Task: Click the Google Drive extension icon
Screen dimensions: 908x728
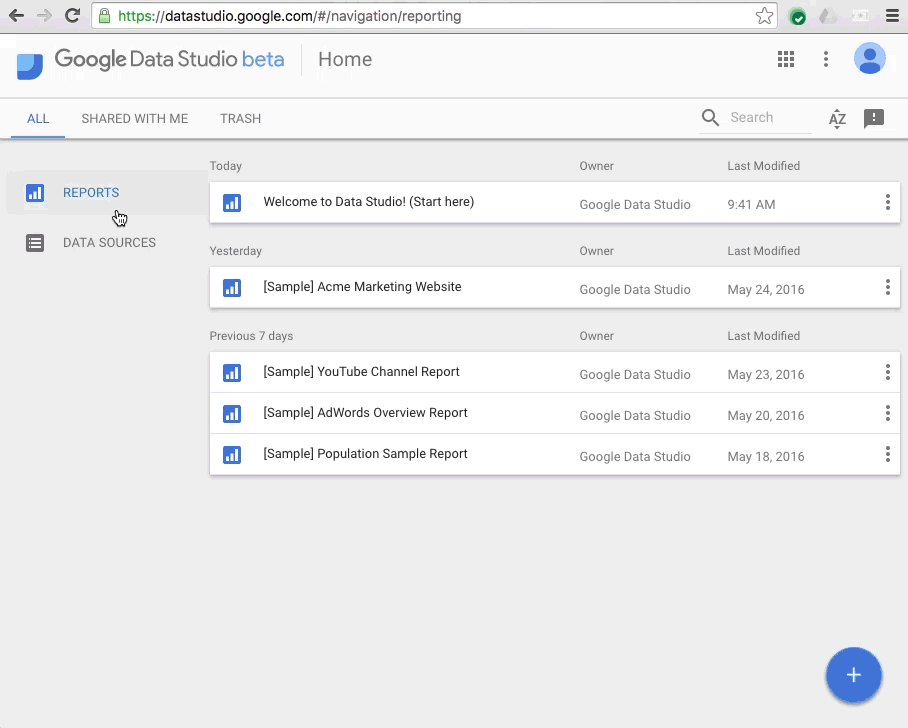Action: tap(828, 16)
